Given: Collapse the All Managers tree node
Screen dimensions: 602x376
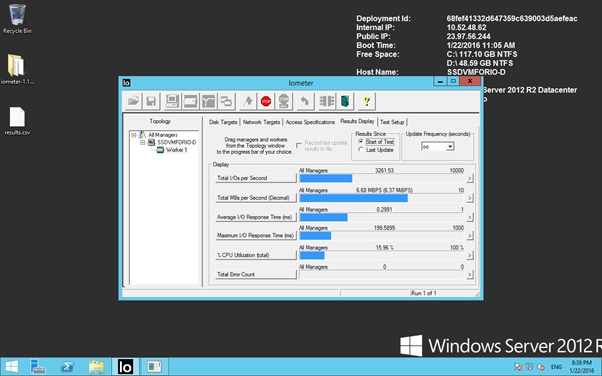Looking at the screenshot, I should click(x=134, y=135).
